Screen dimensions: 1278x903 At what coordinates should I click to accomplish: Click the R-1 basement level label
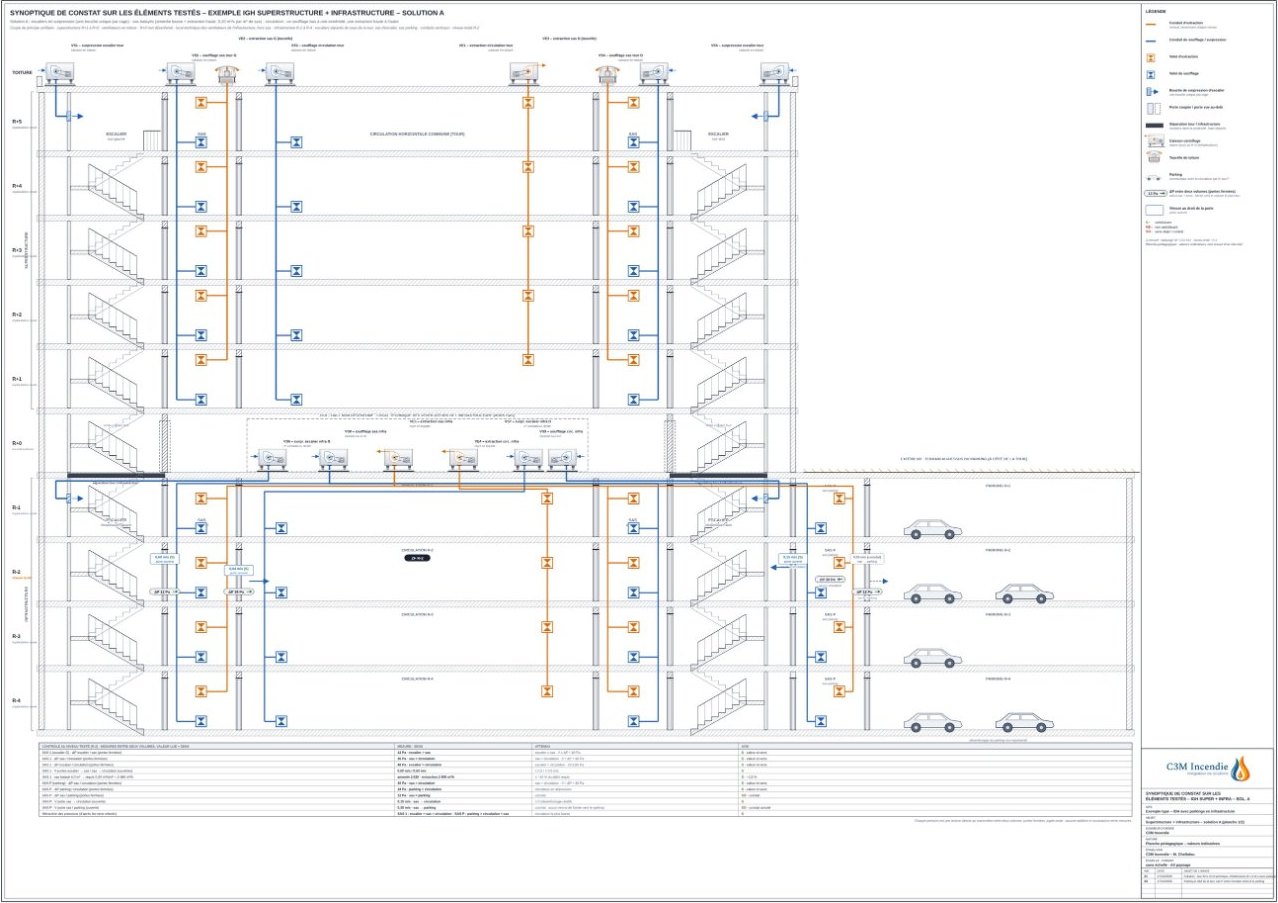coord(17,508)
